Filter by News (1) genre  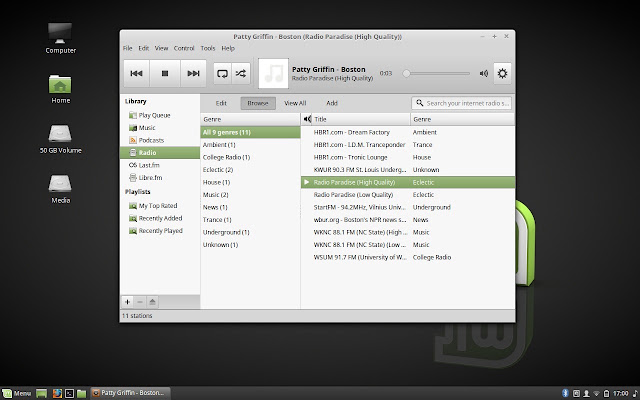click(x=250, y=207)
